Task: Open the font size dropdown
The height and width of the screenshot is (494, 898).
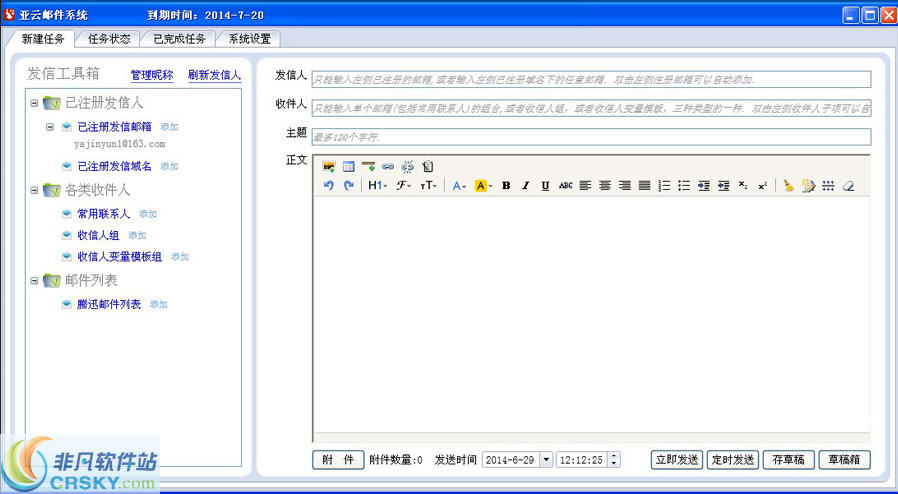Action: [428, 185]
